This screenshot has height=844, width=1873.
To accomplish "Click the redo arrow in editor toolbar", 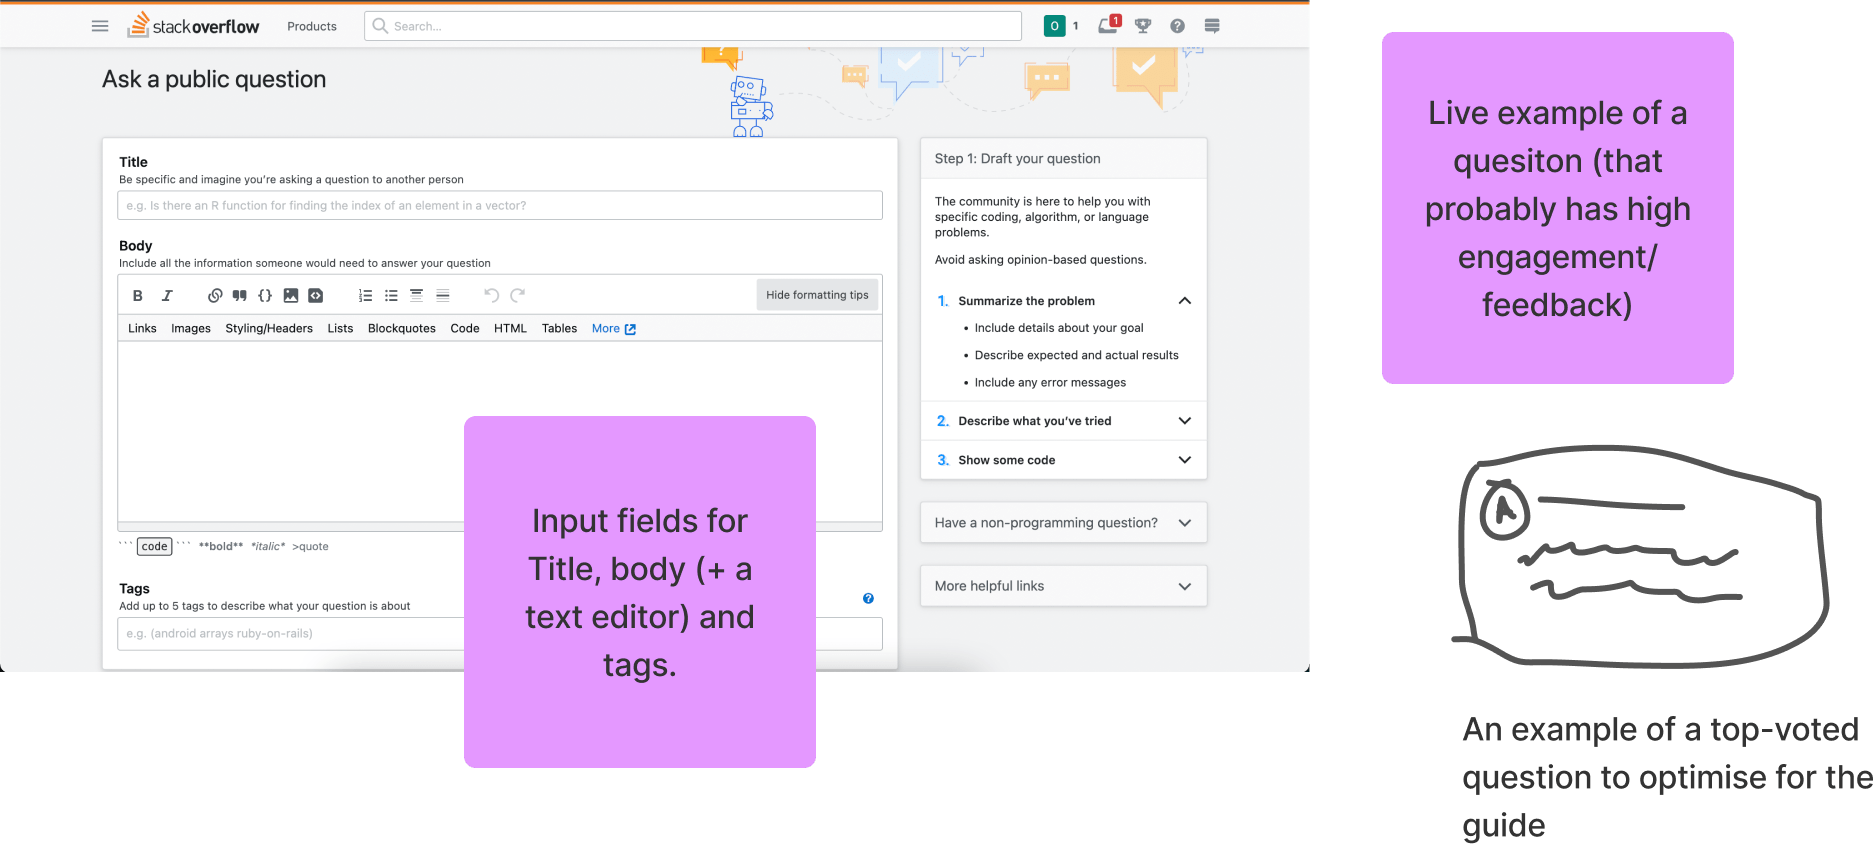I will (x=517, y=295).
